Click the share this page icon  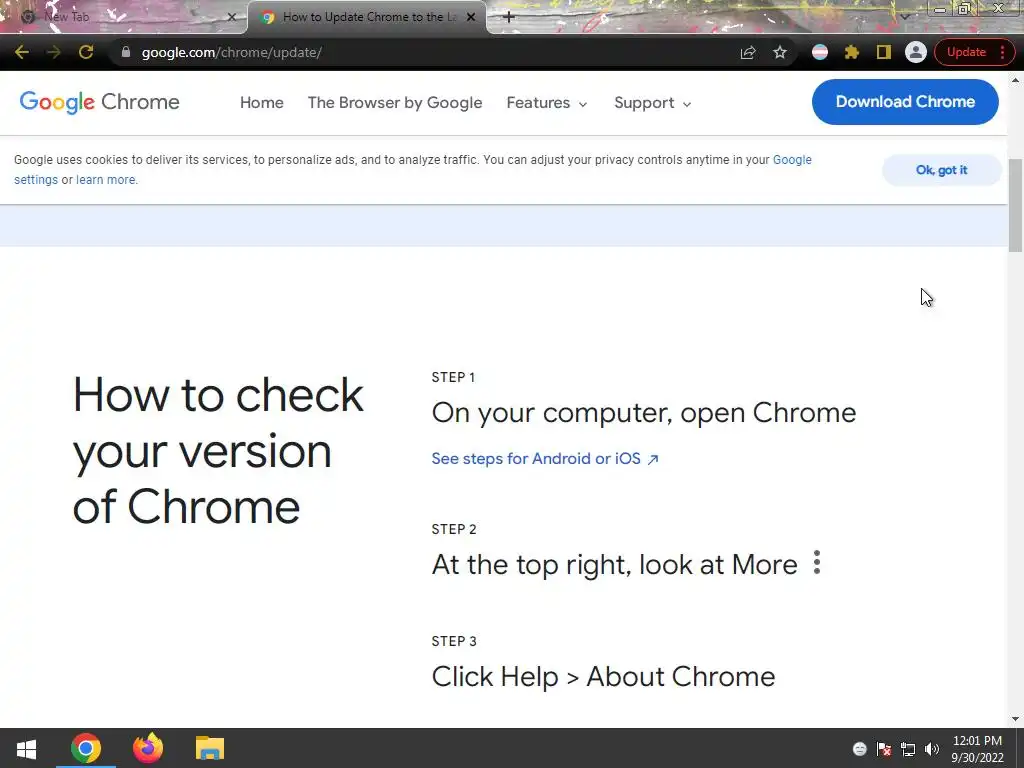coord(748,52)
